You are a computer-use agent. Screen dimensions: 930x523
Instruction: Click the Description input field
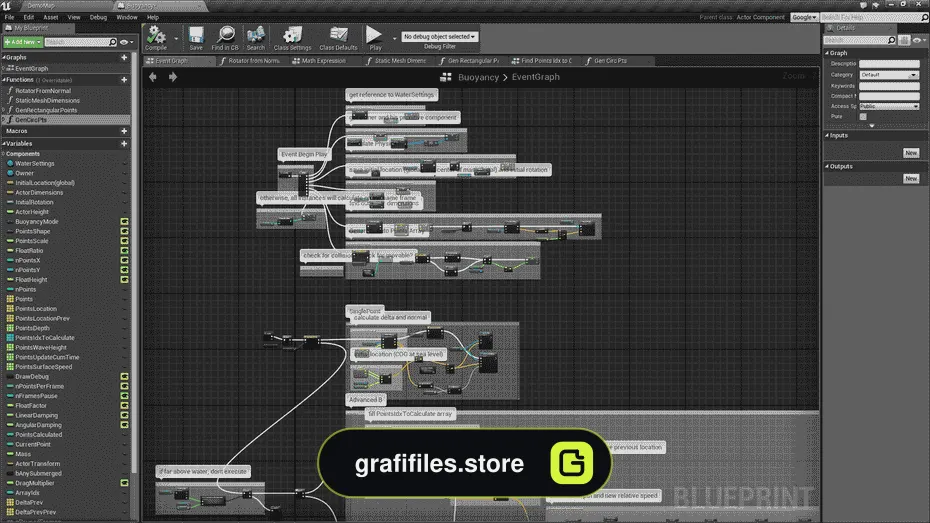pyautogui.click(x=889, y=63)
